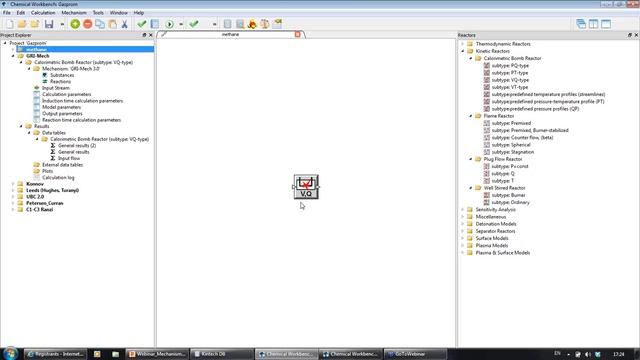The height and width of the screenshot is (360, 640).
Task: Click the Substances icon under Mechanism GRI-Mech 3.0
Action: [45, 75]
